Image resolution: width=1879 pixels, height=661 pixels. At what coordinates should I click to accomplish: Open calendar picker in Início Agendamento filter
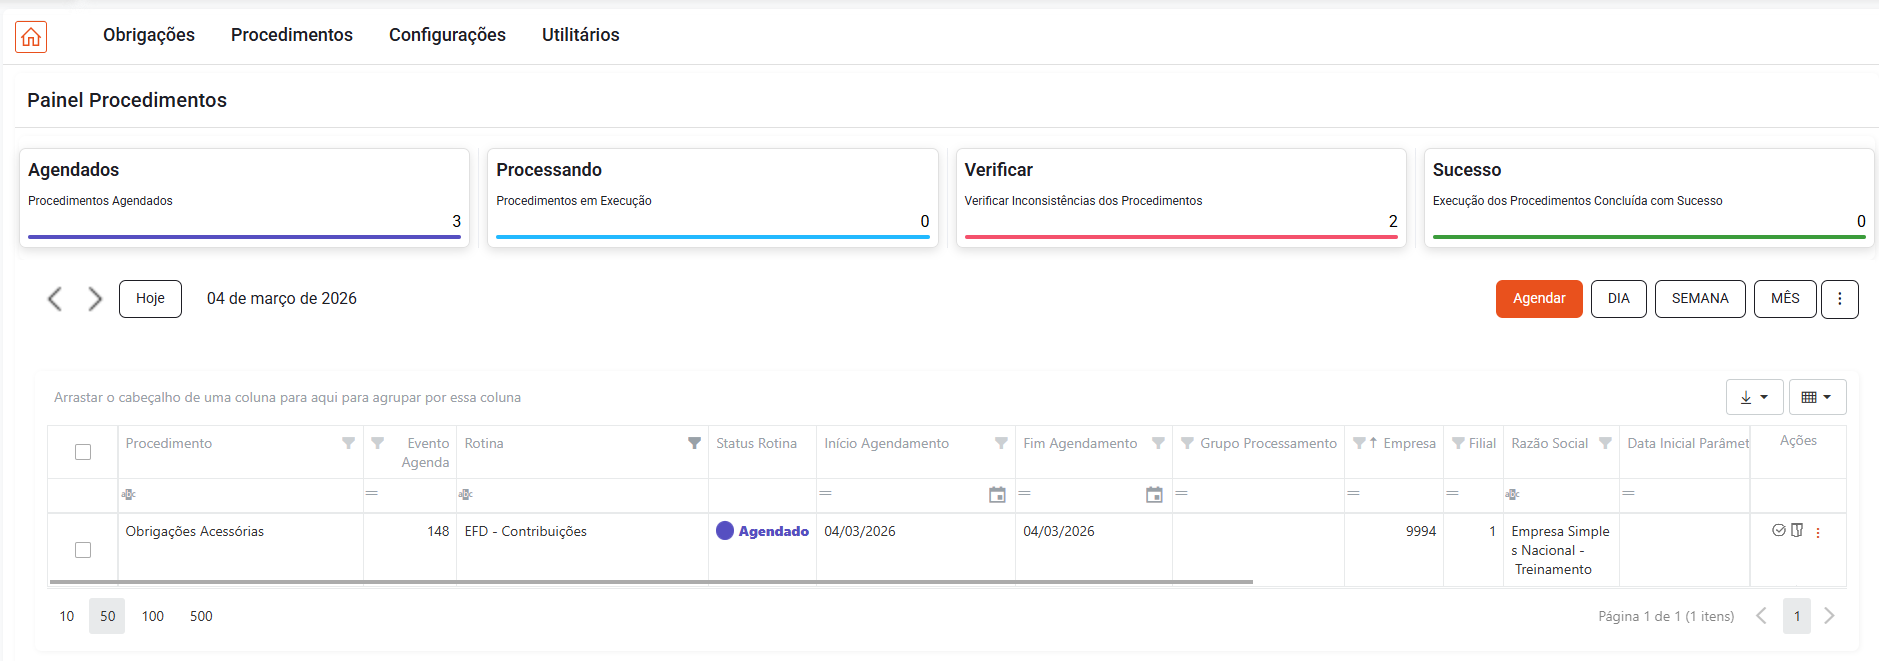point(997,495)
